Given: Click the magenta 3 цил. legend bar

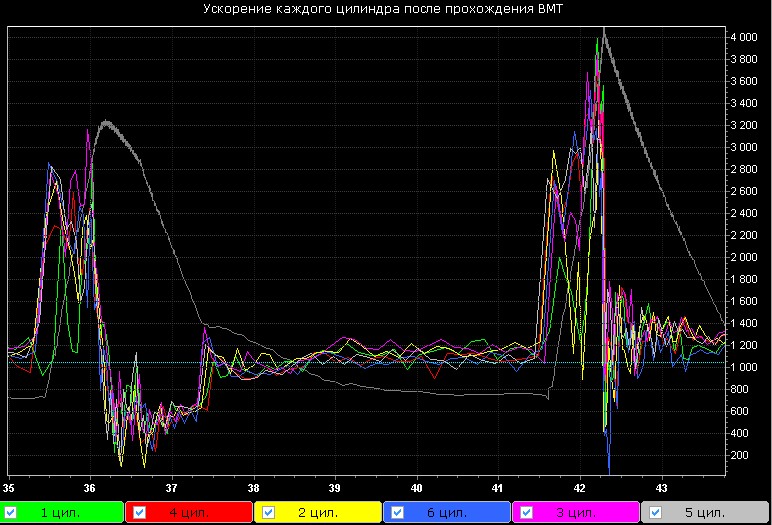Looking at the screenshot, I should tap(576, 512).
